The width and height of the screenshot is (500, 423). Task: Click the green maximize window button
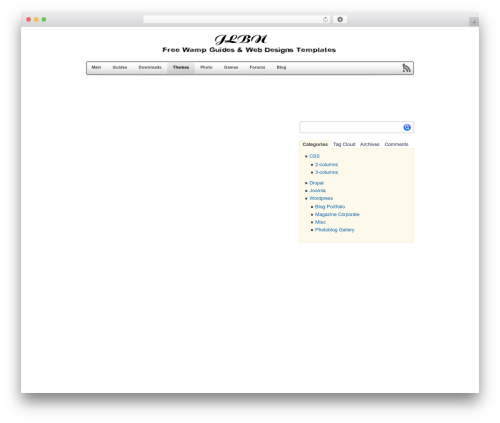pyautogui.click(x=44, y=19)
